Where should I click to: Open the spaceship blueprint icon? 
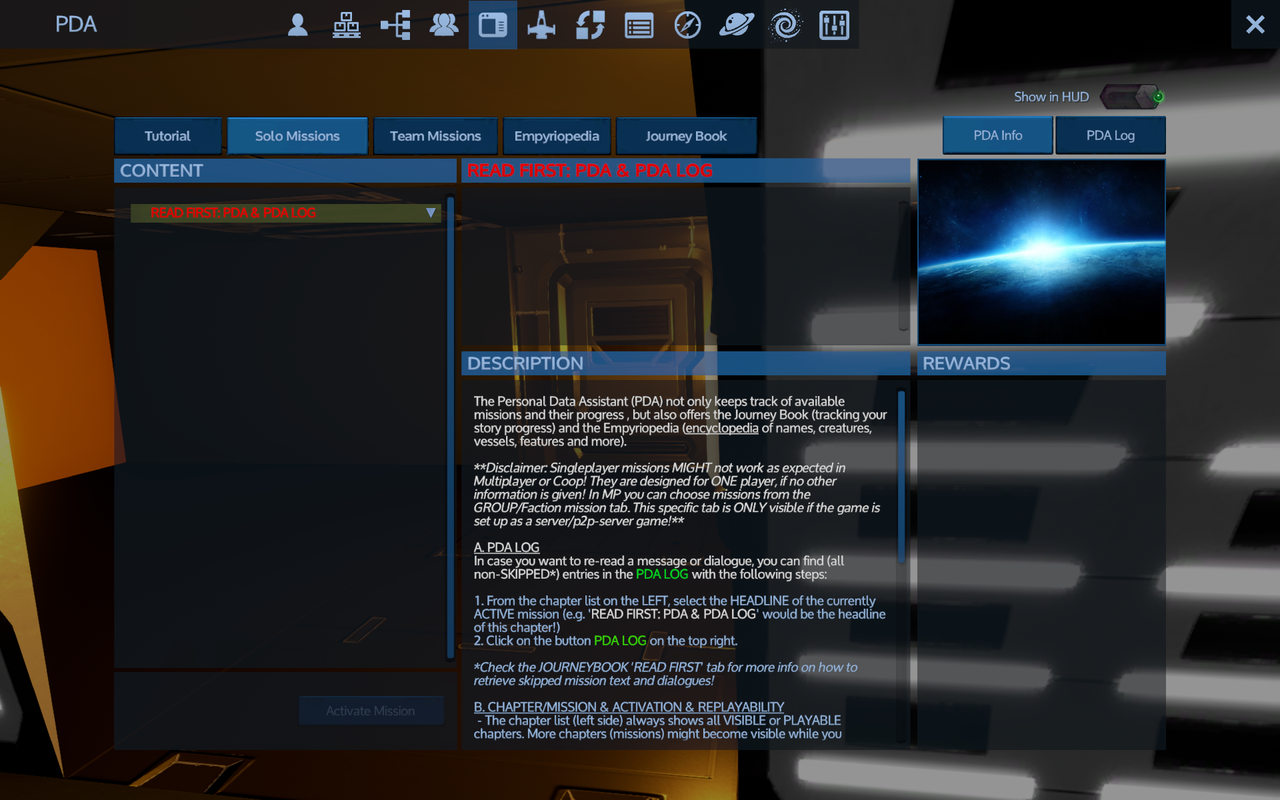pyautogui.click(x=541, y=25)
